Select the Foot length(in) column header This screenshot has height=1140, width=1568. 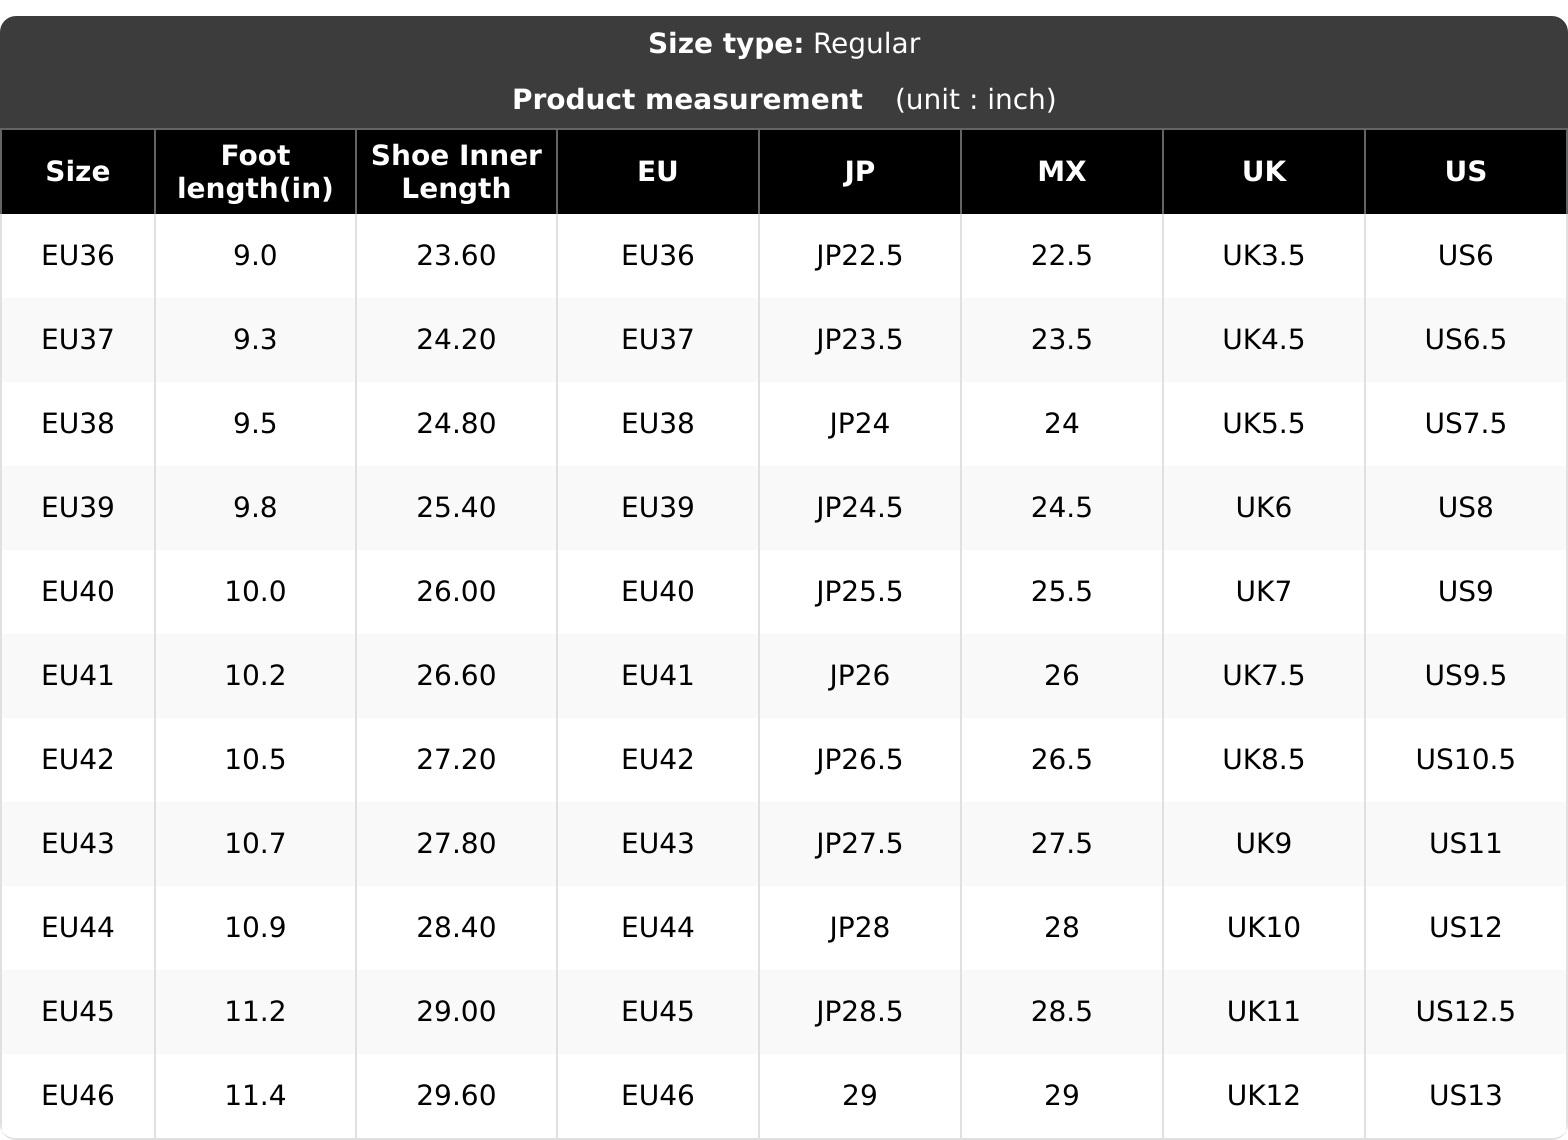[x=255, y=171]
